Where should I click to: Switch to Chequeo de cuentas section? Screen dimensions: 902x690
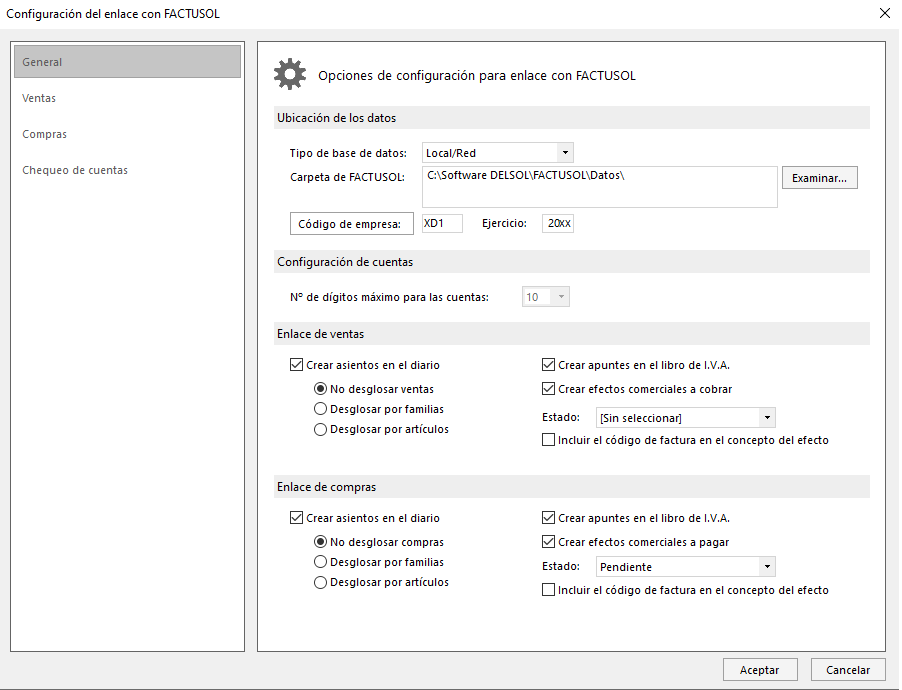pyautogui.click(x=75, y=170)
